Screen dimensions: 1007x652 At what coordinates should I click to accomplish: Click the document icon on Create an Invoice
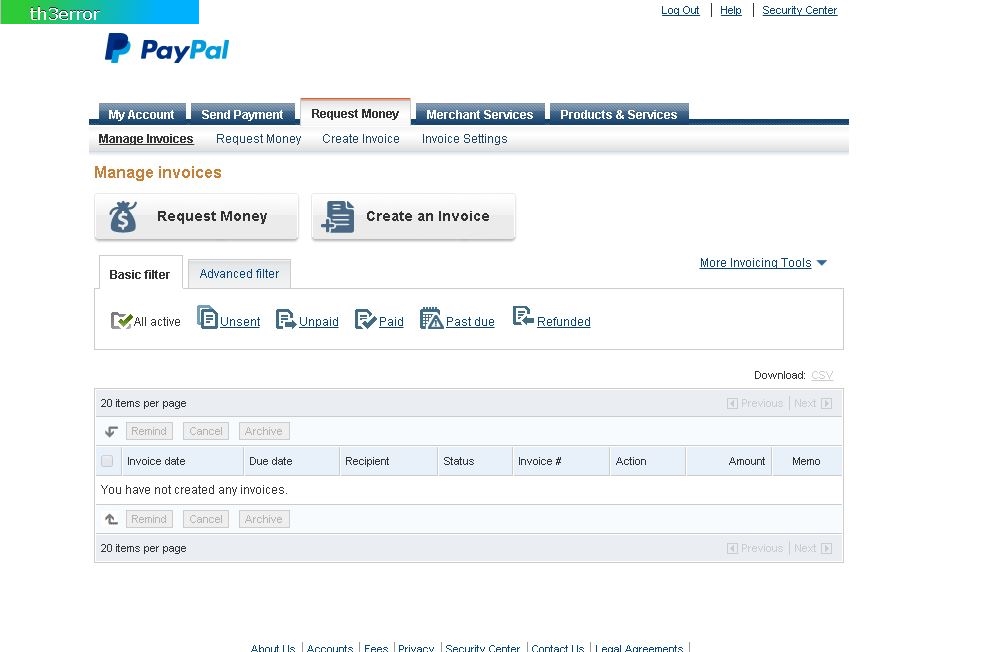[338, 216]
